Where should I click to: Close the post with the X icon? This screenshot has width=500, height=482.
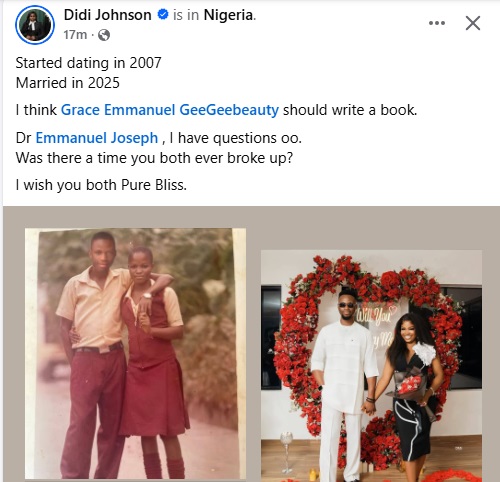click(x=473, y=23)
